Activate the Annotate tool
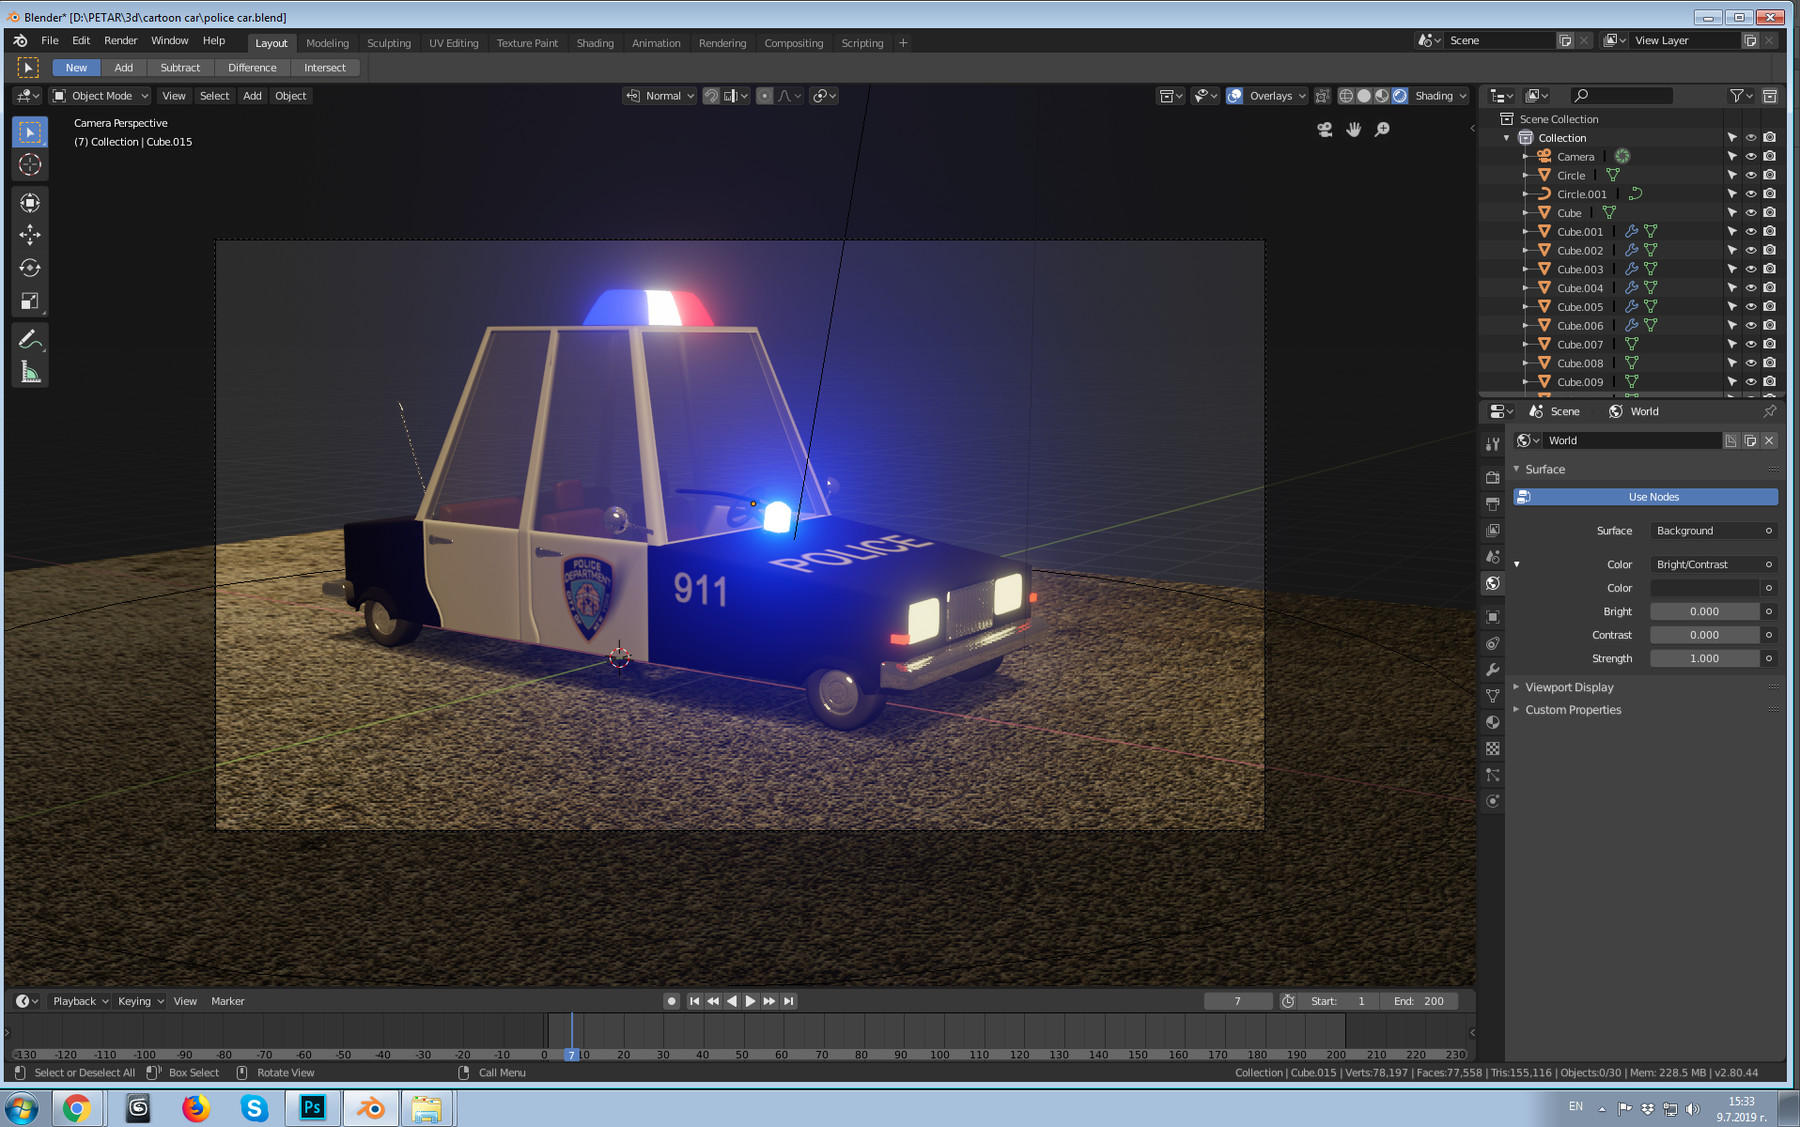The width and height of the screenshot is (1800, 1127). pos(30,338)
